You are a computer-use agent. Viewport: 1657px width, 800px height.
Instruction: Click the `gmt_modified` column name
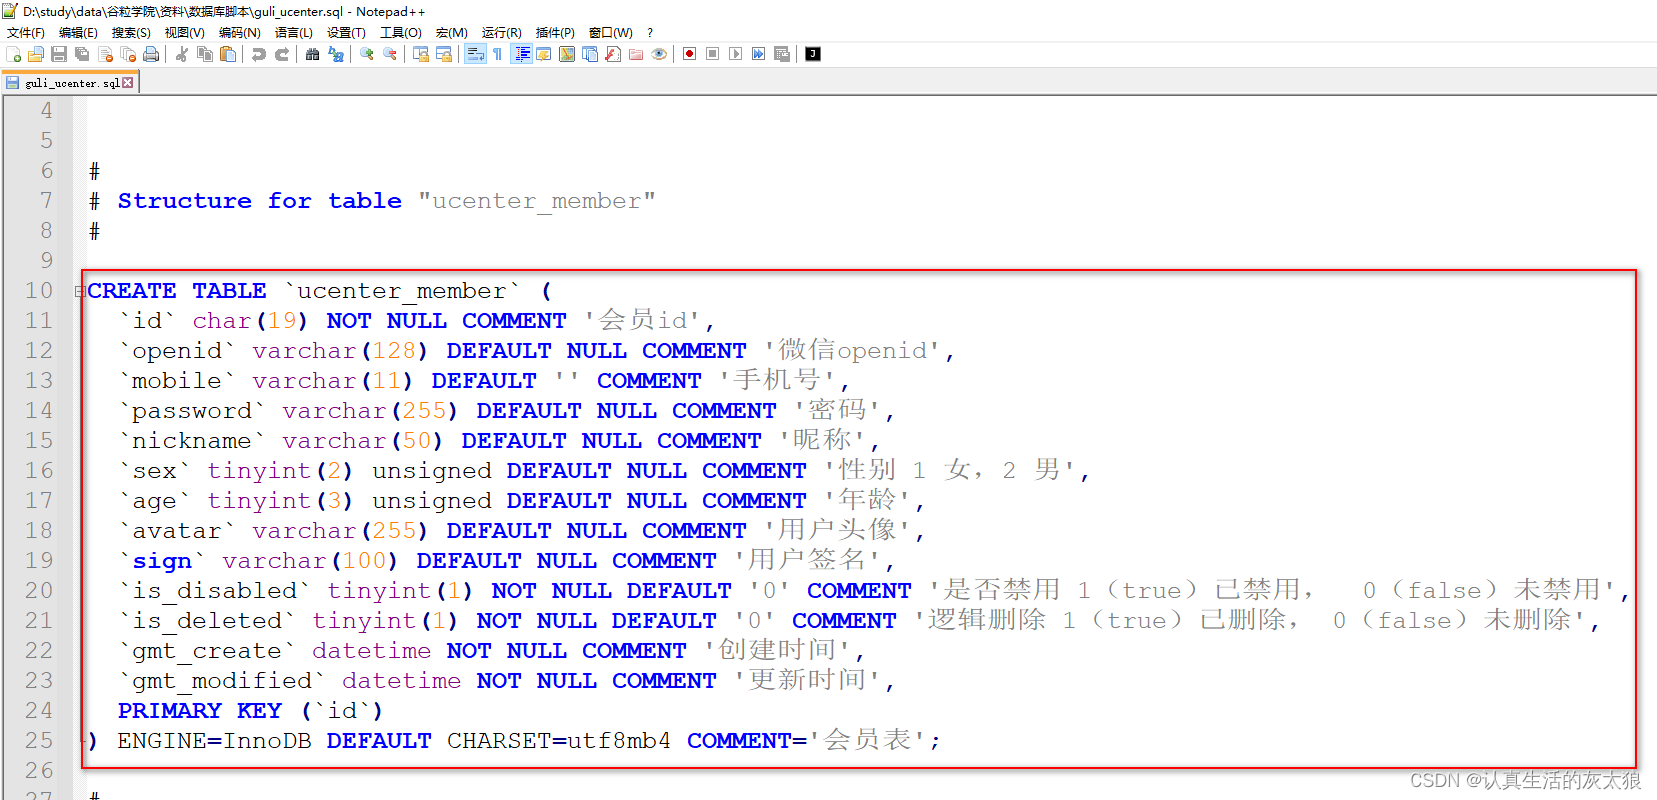pyautogui.click(x=222, y=681)
